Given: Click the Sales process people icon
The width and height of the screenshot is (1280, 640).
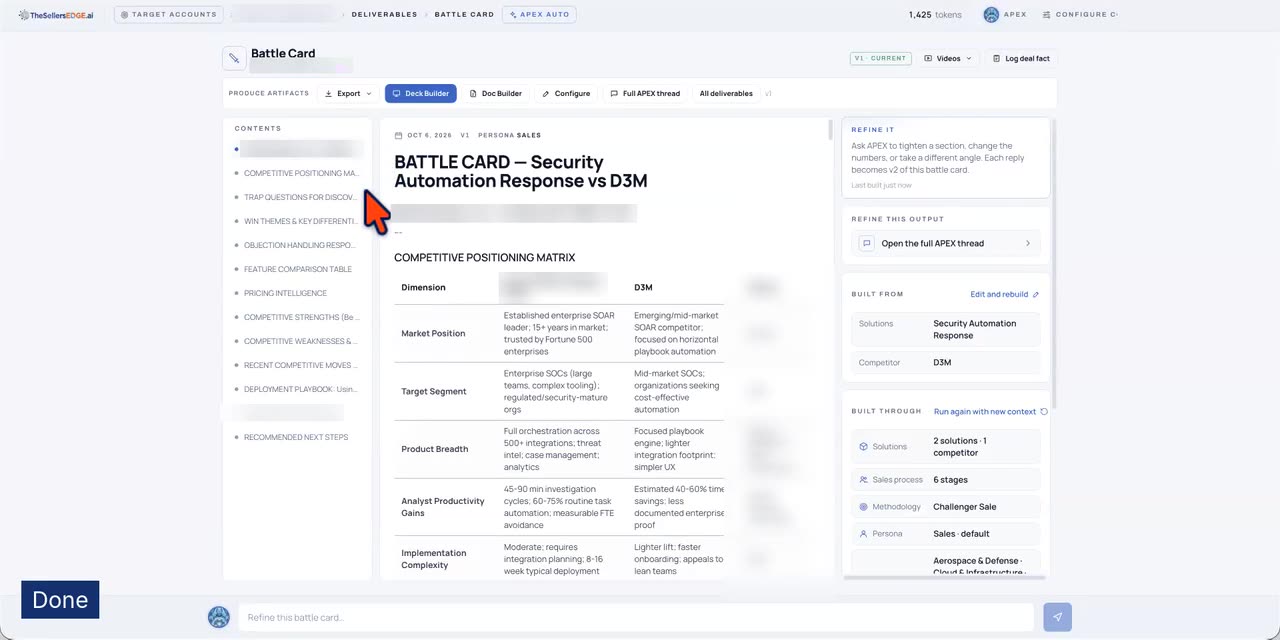Looking at the screenshot, I should 864,480.
